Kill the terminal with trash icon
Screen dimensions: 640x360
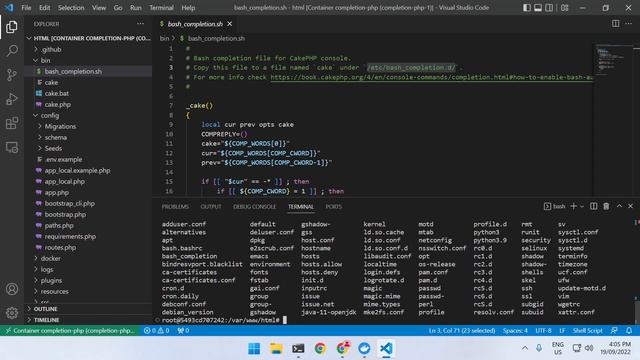pos(606,207)
